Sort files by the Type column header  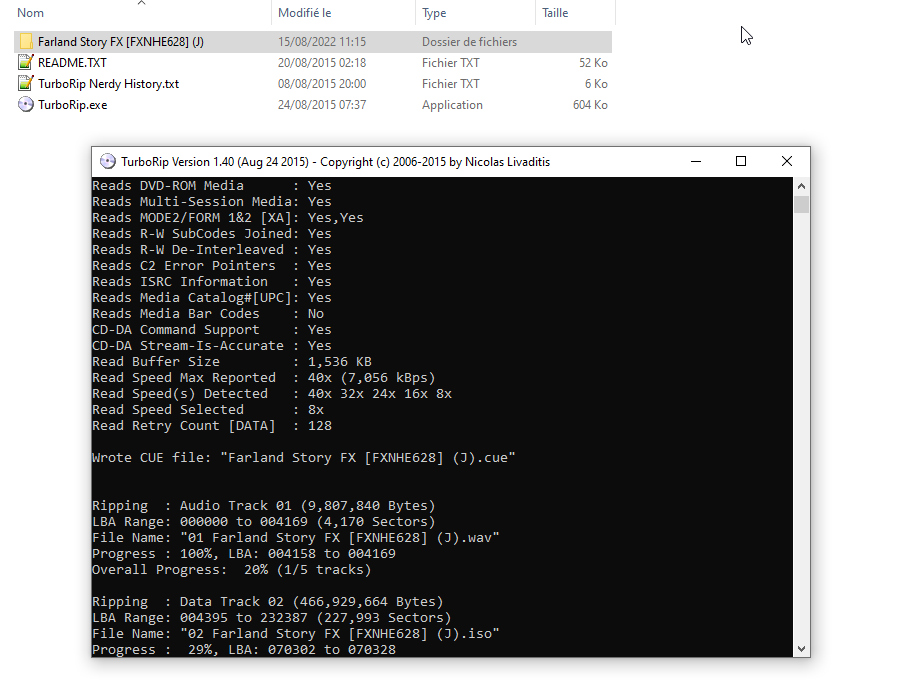(434, 13)
